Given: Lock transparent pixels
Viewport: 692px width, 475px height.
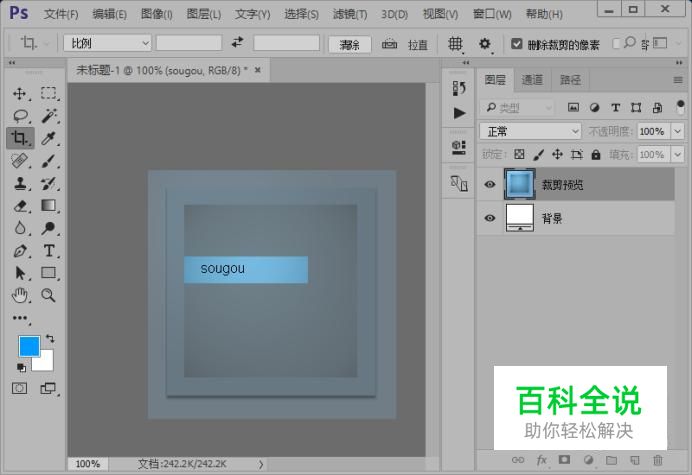Looking at the screenshot, I should tap(519, 154).
